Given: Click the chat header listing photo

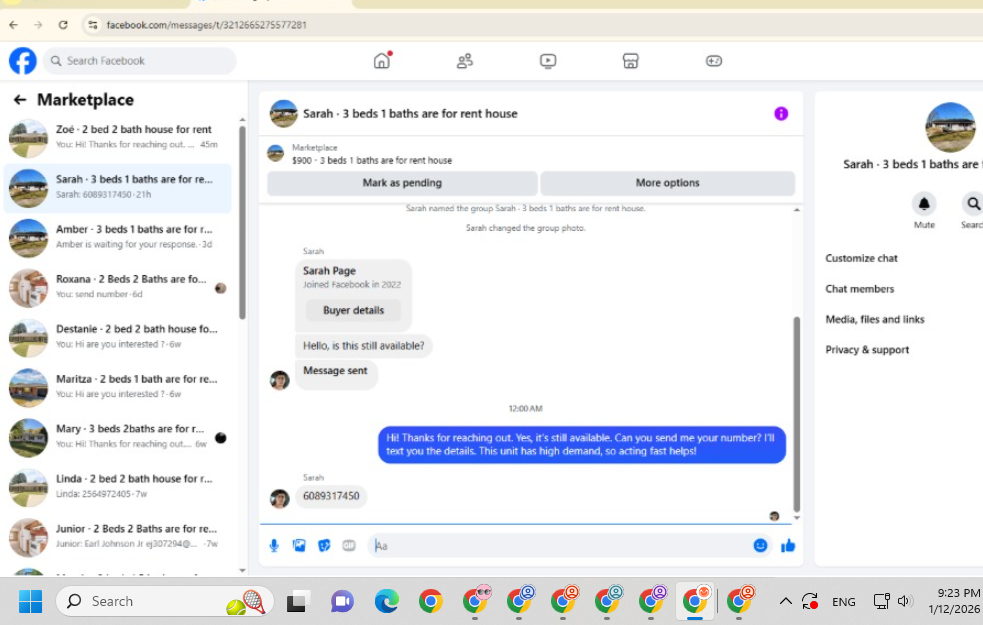Looking at the screenshot, I should coord(283,113).
